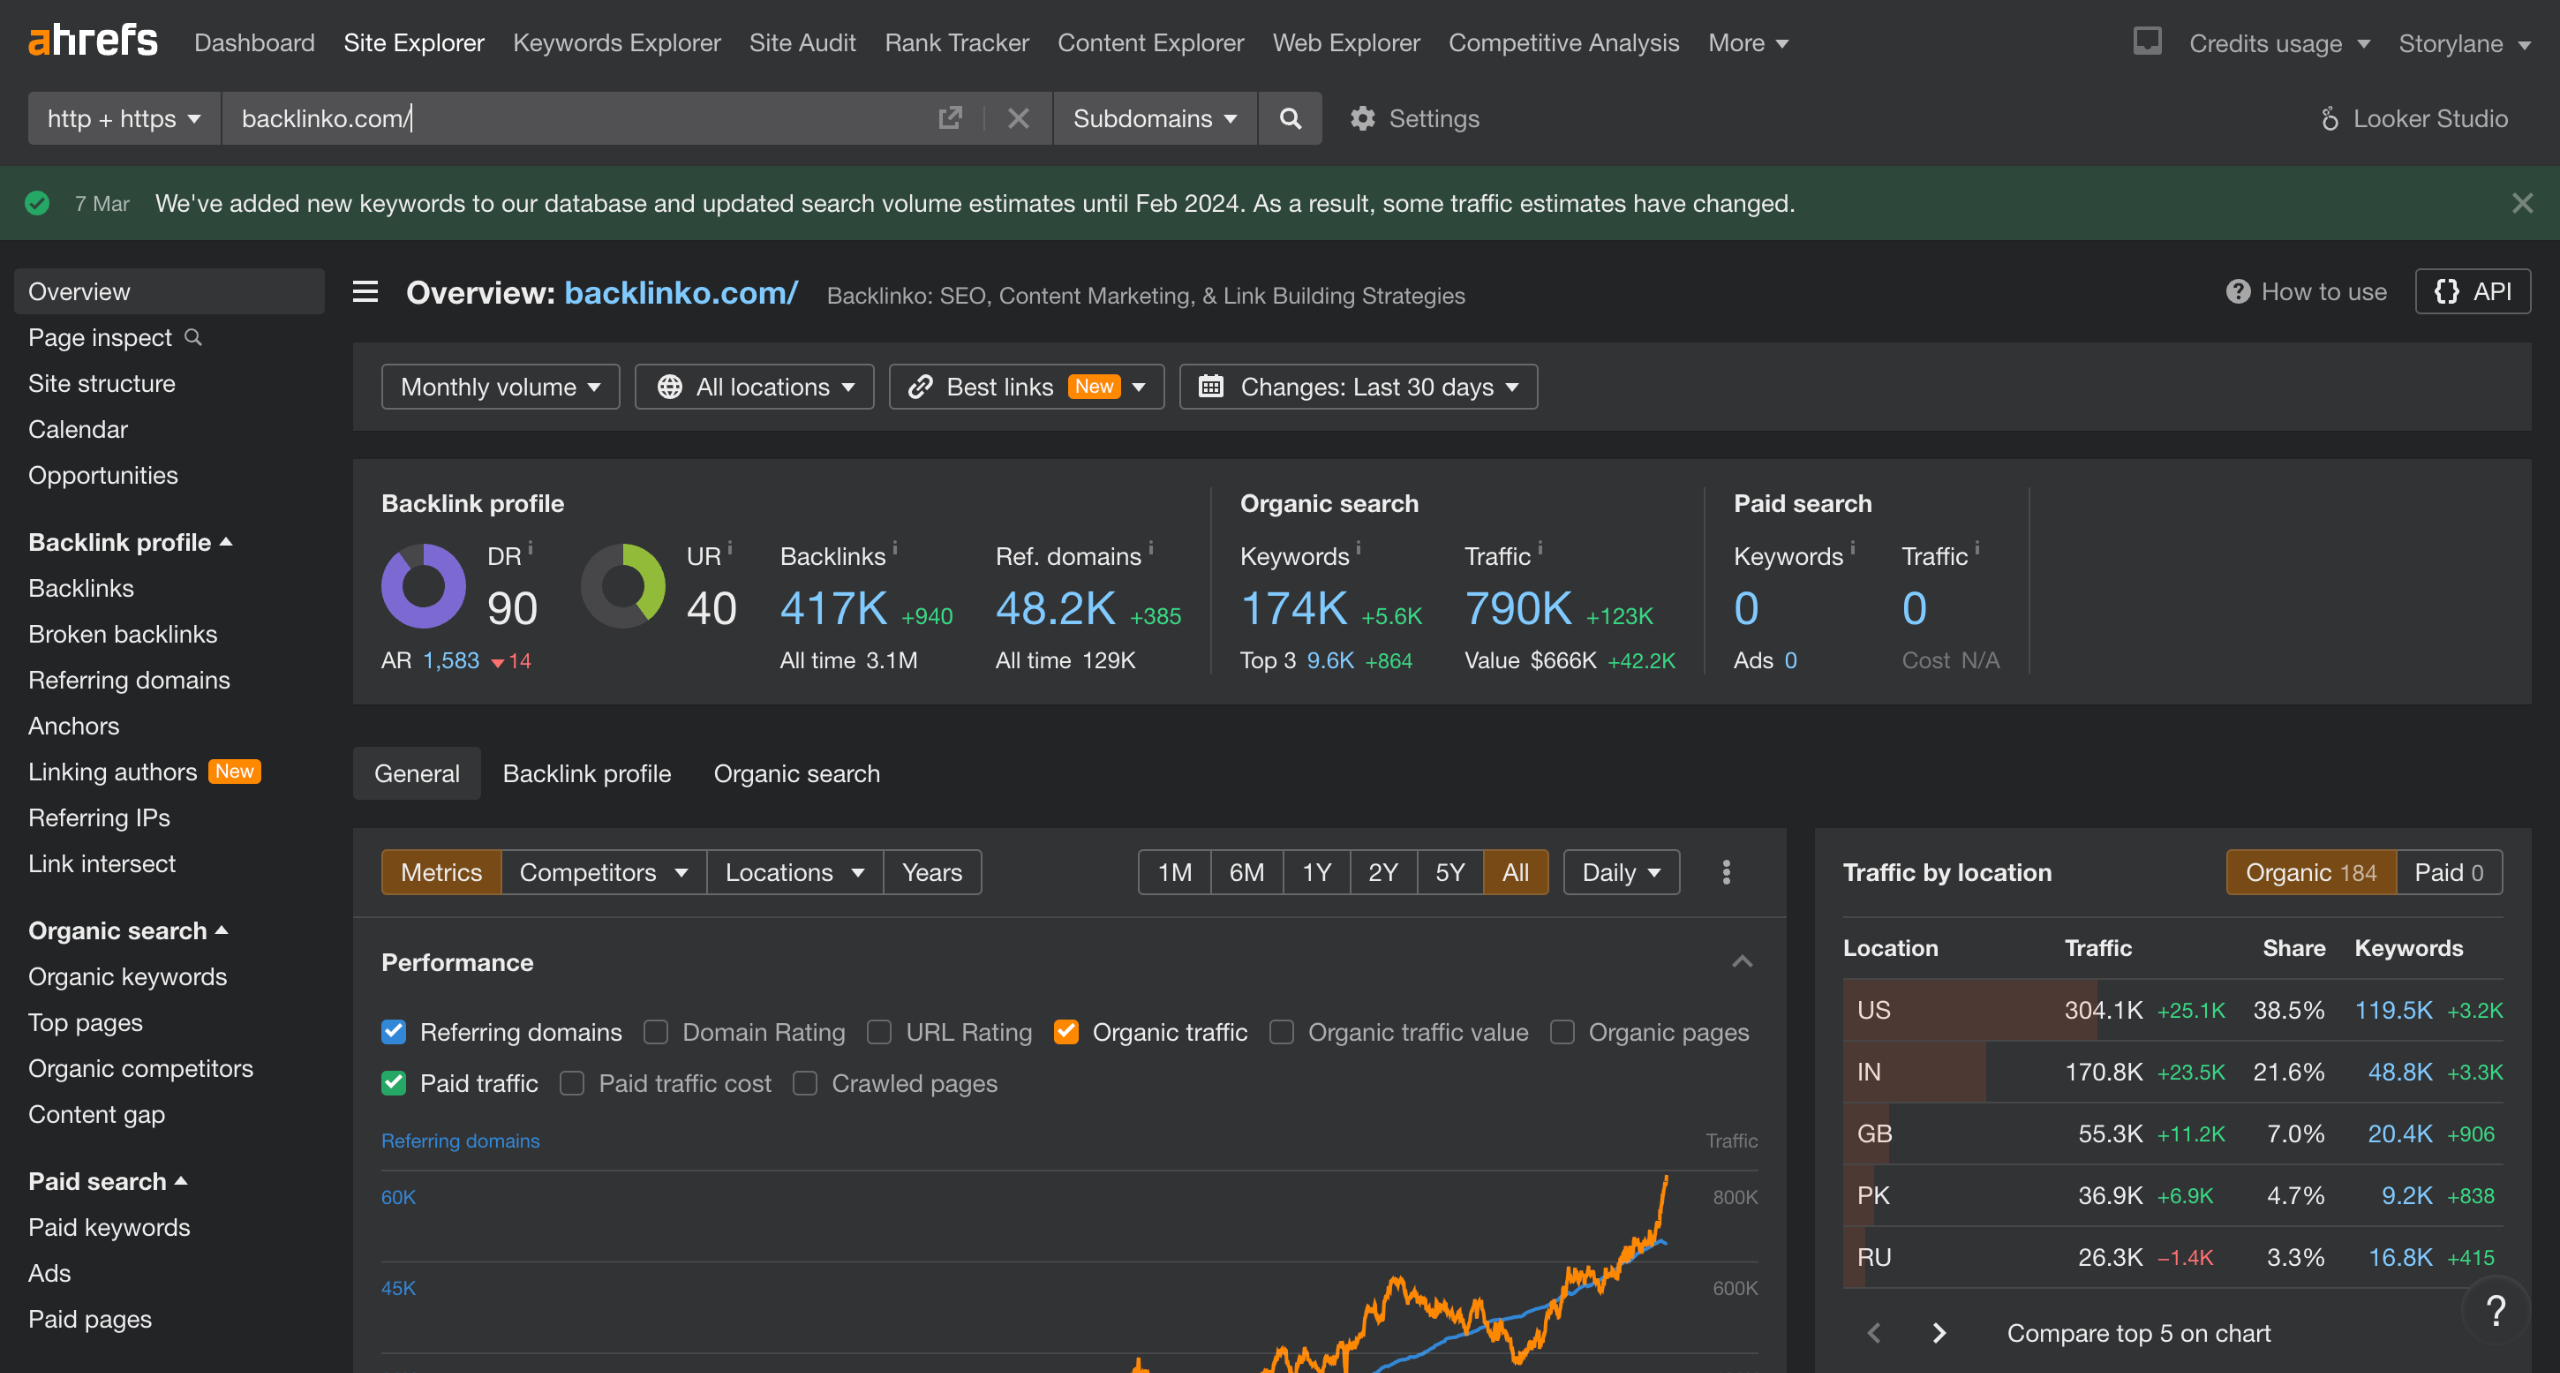Open Keywords Explorer in top menu

(x=616, y=43)
